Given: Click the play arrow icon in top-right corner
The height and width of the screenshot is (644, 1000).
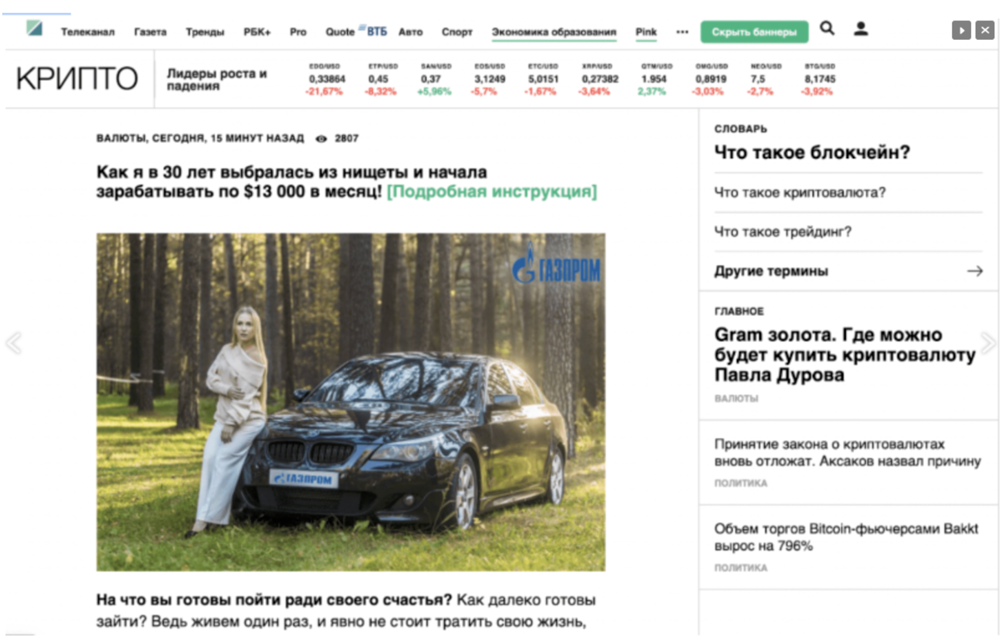Looking at the screenshot, I should (x=961, y=31).
